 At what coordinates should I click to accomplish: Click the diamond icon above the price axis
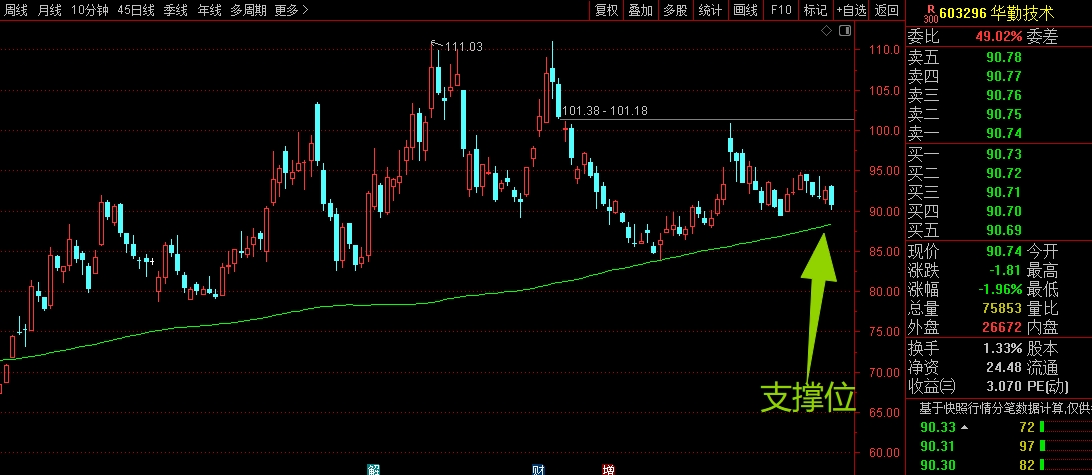[826, 31]
